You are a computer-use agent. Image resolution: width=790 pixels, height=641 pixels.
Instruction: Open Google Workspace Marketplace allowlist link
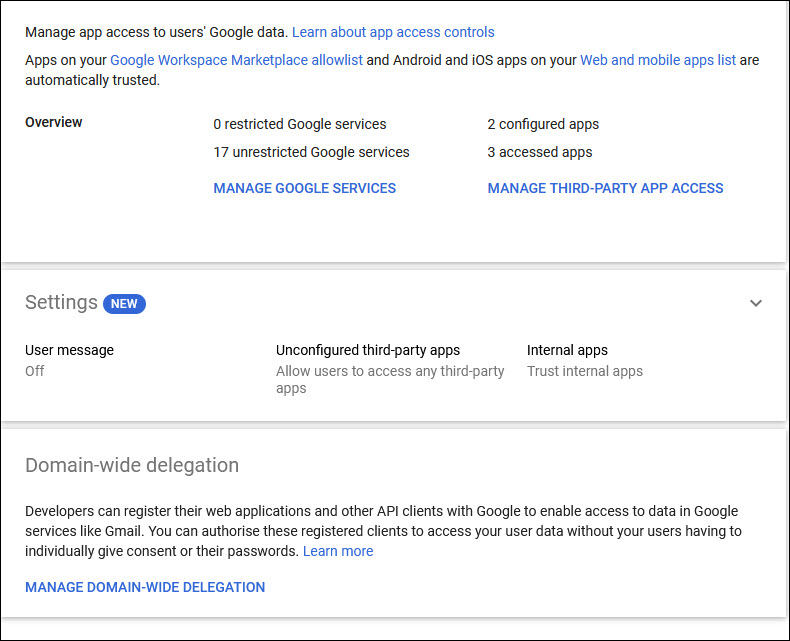[236, 60]
